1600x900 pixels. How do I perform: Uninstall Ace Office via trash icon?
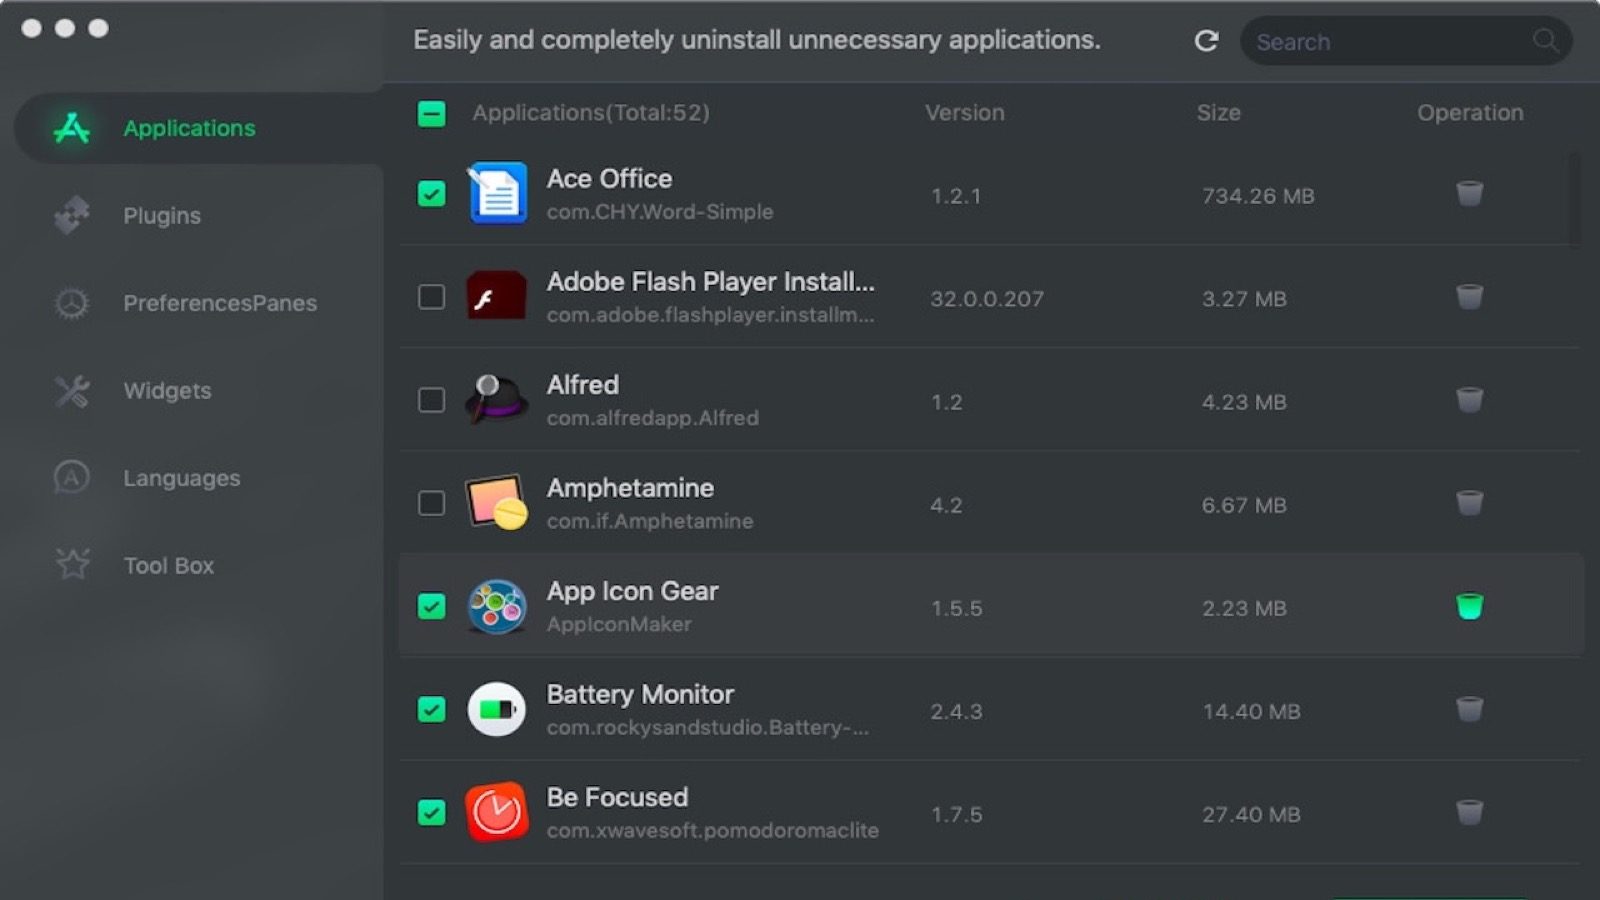click(1469, 193)
